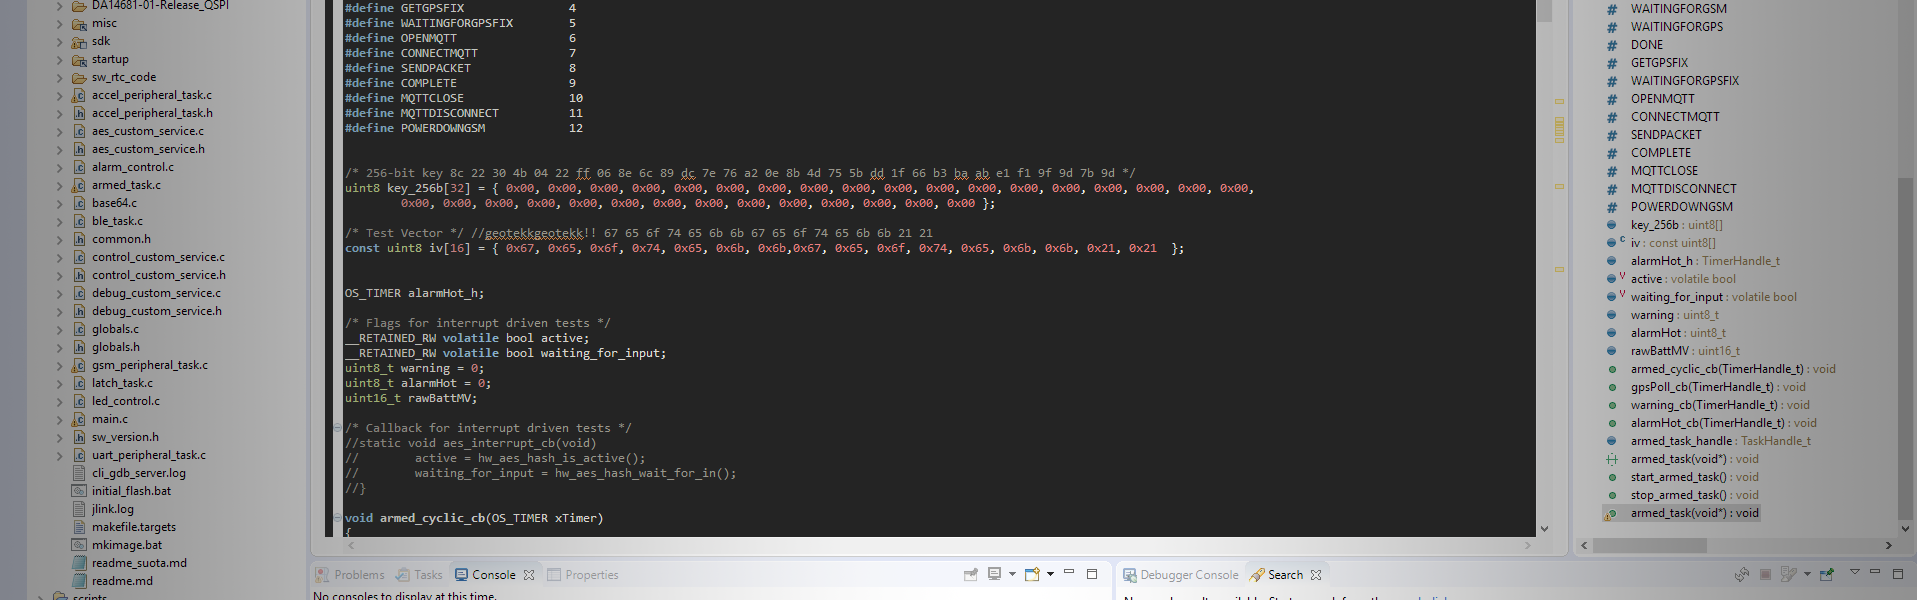Open the Debugger Console tab
This screenshot has height=600, width=1917.
(1188, 575)
